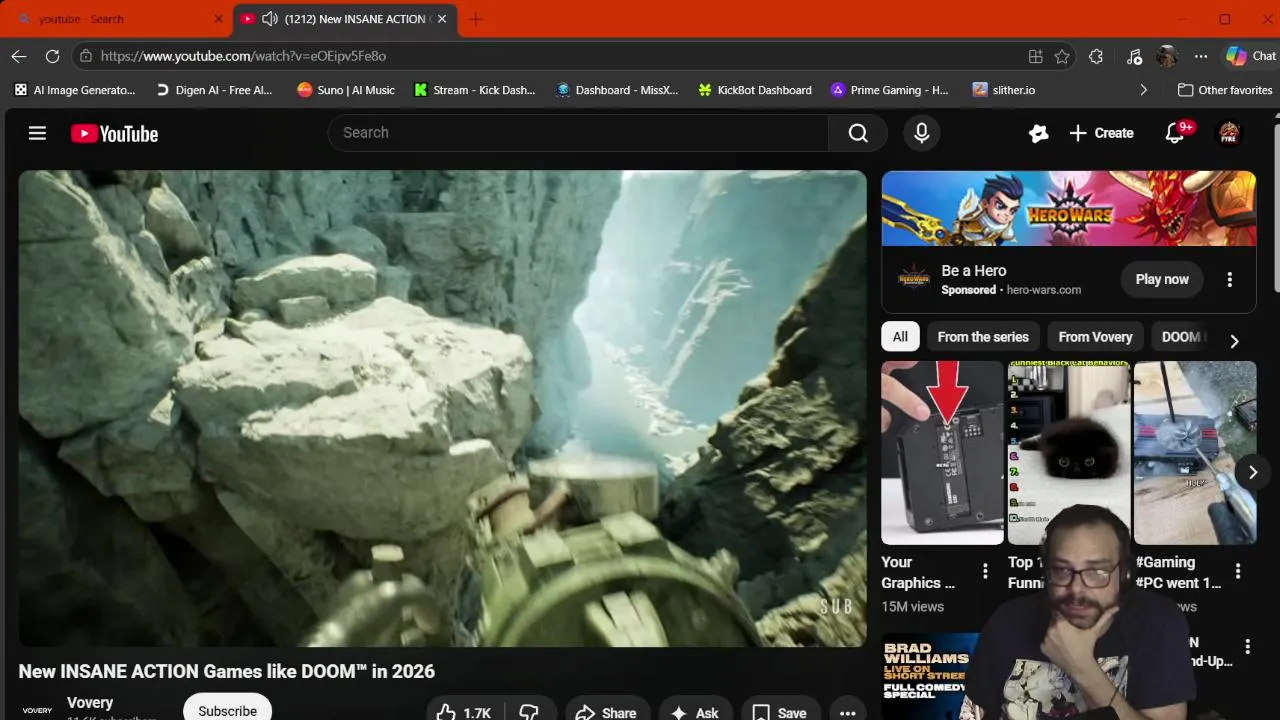Open the music note icon in browser toolbar

point(1134,56)
